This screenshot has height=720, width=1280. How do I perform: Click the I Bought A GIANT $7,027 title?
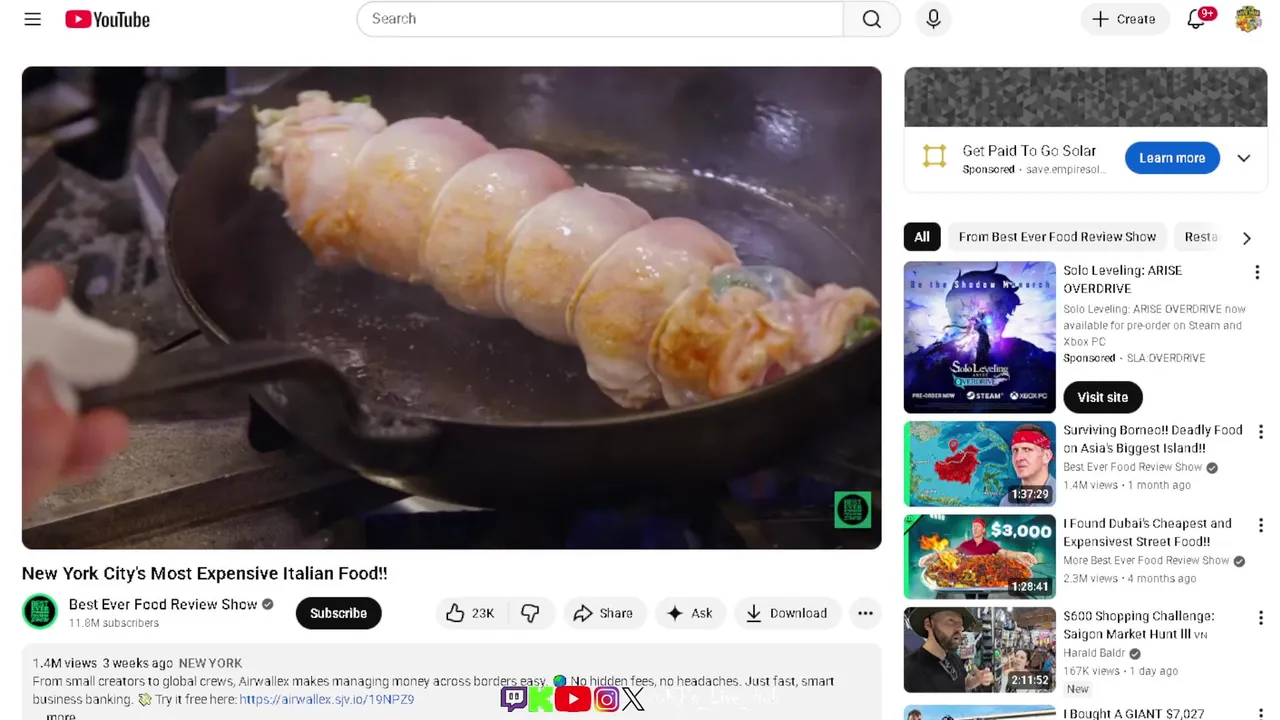pos(1134,713)
